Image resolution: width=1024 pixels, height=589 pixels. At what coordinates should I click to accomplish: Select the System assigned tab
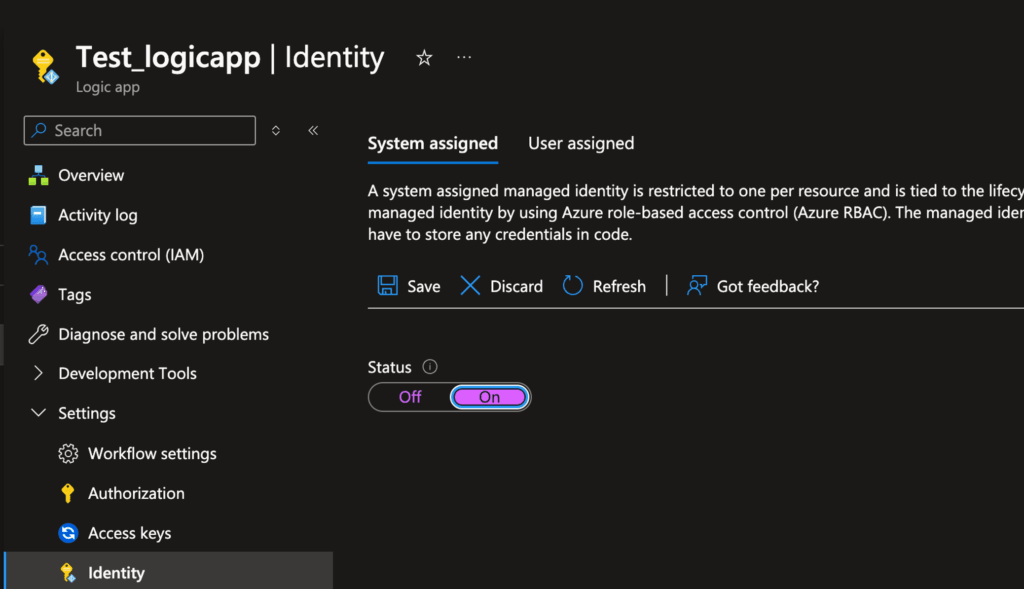[x=433, y=143]
